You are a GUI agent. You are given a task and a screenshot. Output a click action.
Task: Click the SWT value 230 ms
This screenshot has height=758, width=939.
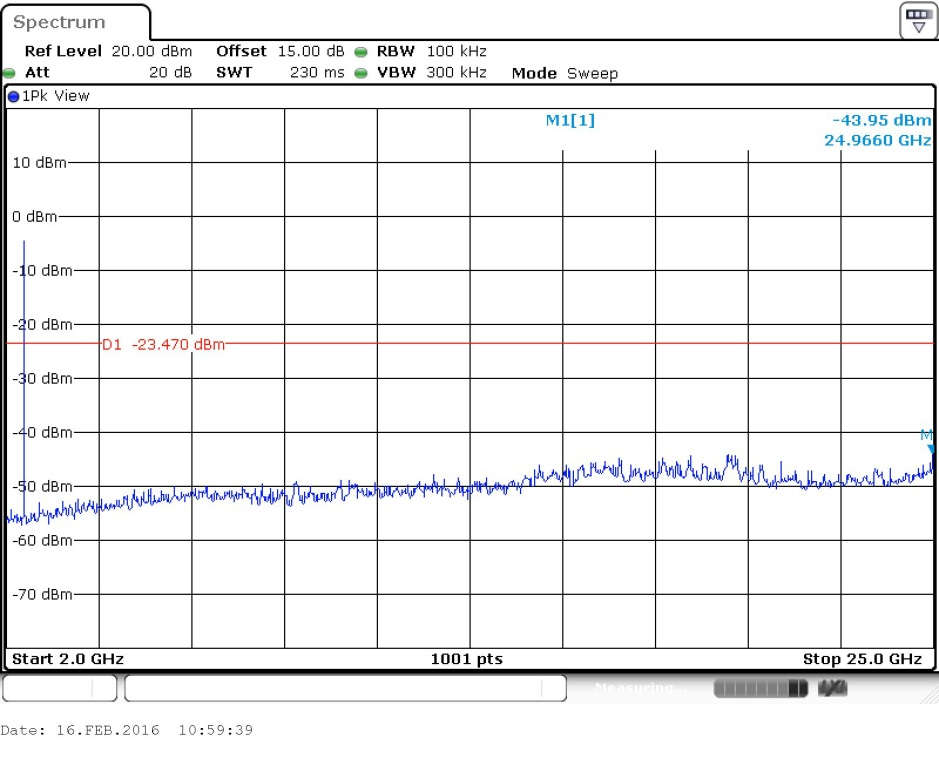click(317, 72)
